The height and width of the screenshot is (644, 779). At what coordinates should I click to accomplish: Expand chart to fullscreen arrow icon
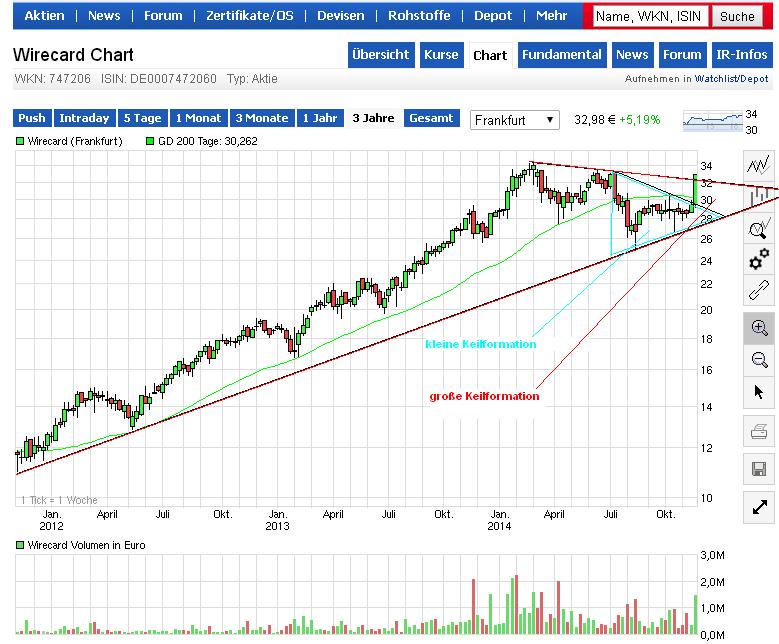tap(759, 507)
